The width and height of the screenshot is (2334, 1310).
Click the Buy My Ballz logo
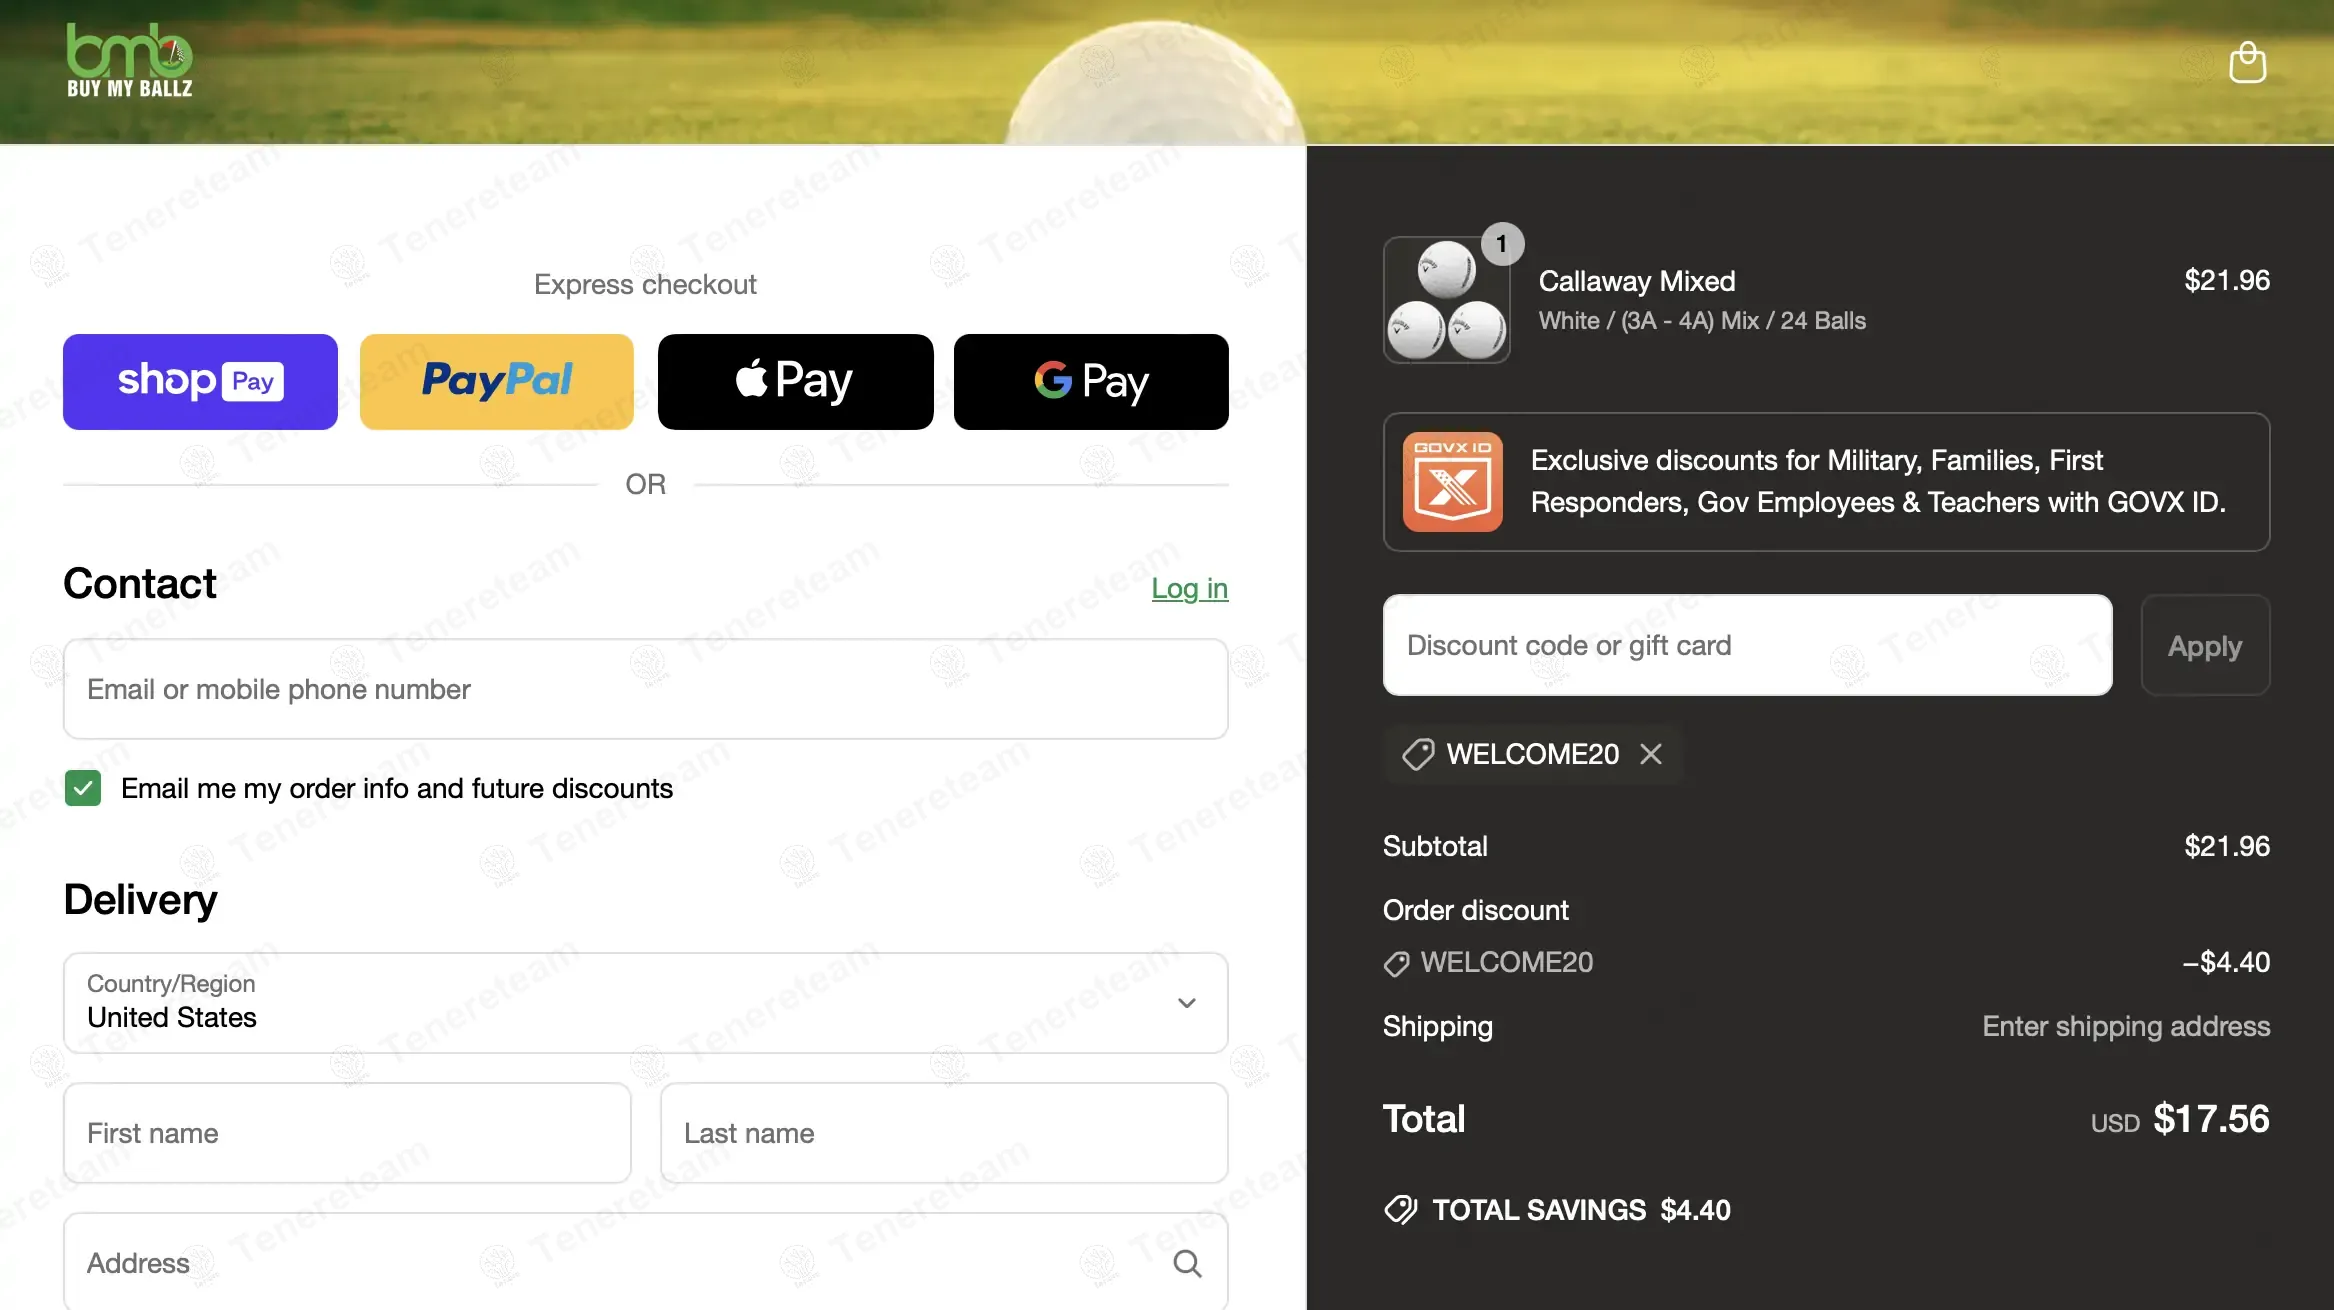tap(129, 60)
